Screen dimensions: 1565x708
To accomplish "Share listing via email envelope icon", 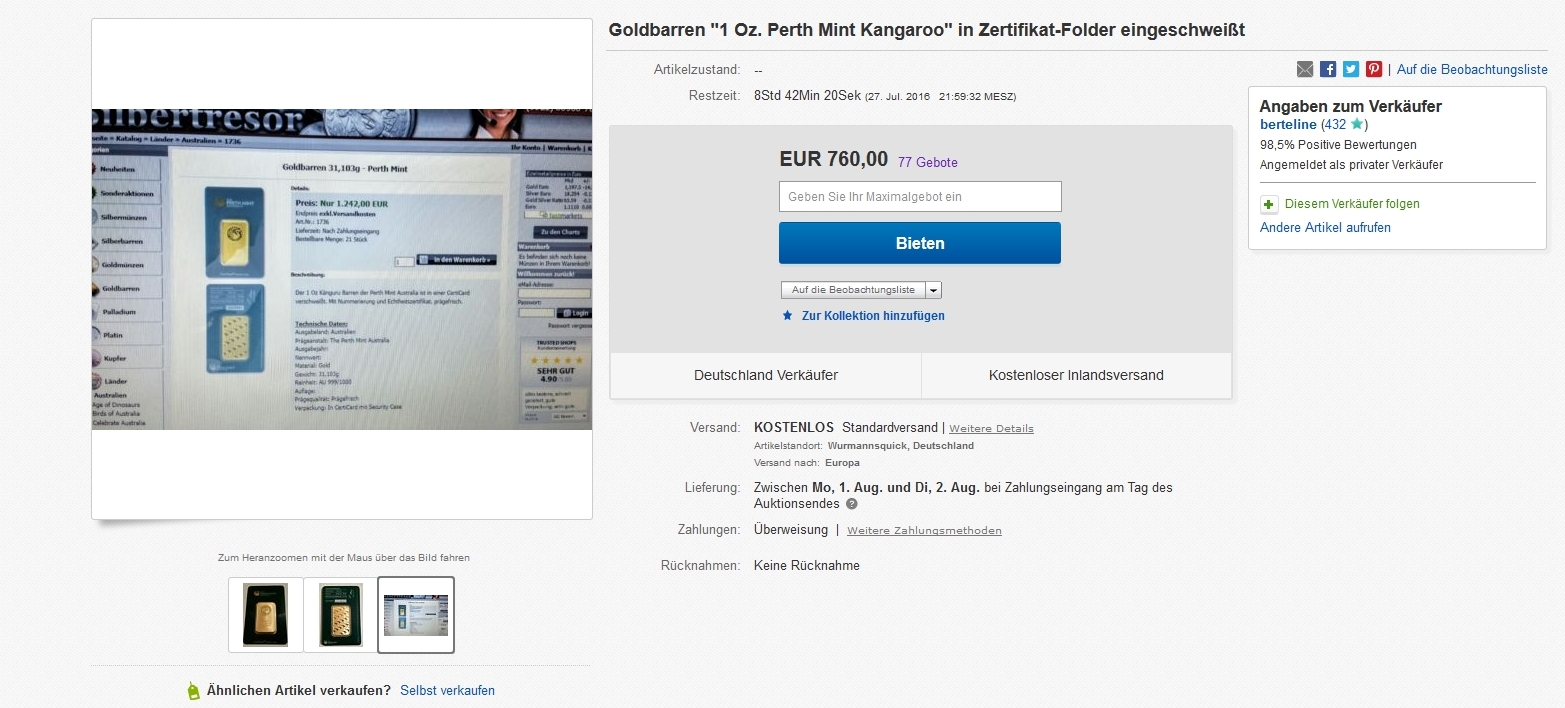I will [x=1305, y=69].
